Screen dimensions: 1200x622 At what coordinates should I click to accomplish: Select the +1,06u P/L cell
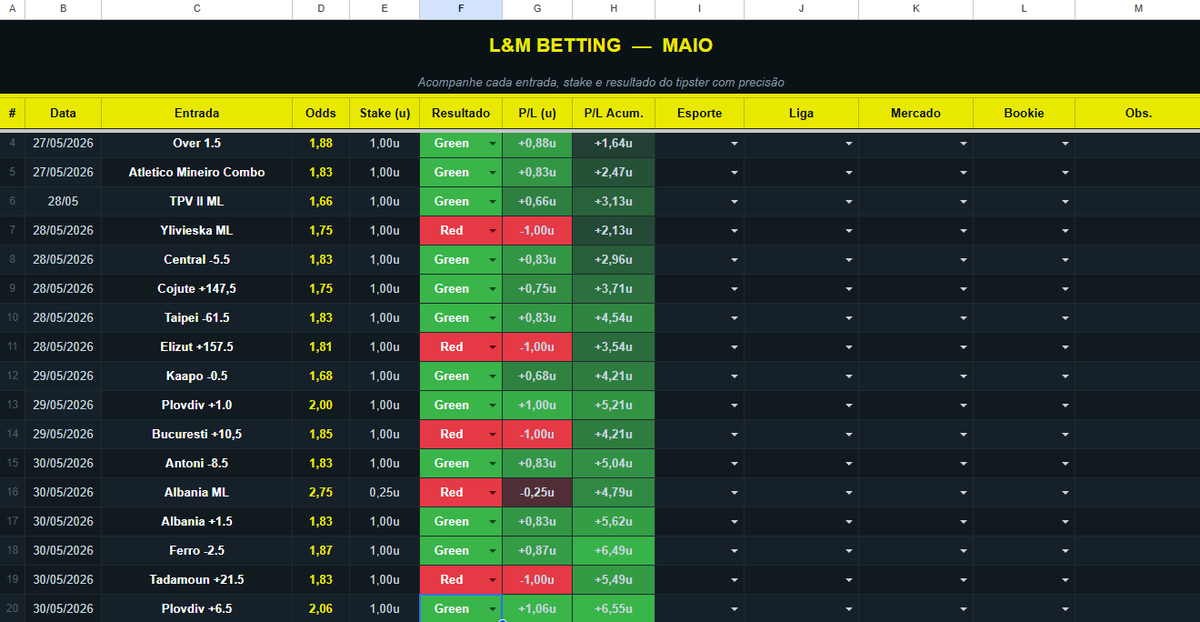coord(537,609)
